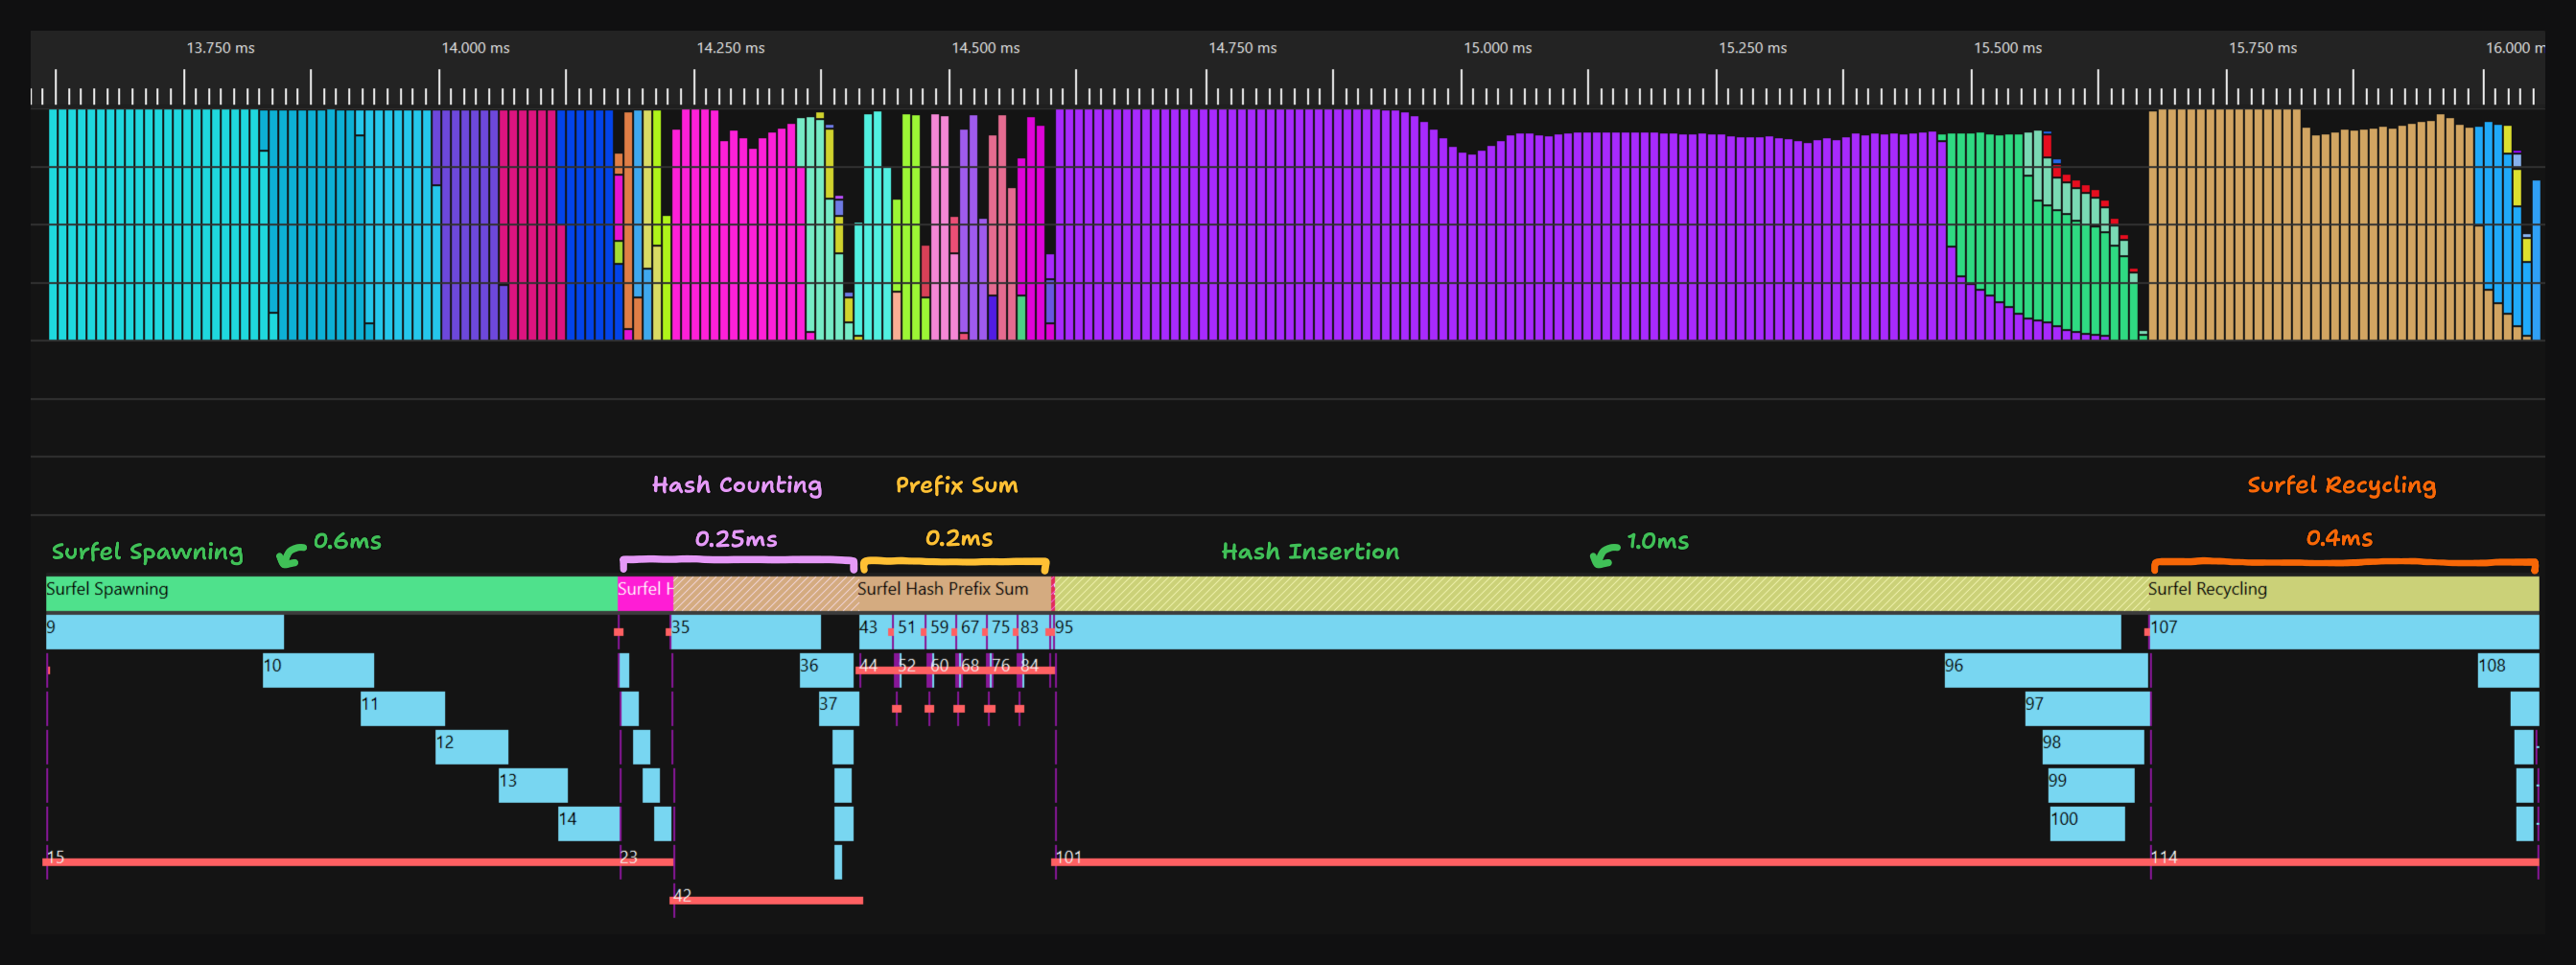Click event block 107

[2342, 632]
